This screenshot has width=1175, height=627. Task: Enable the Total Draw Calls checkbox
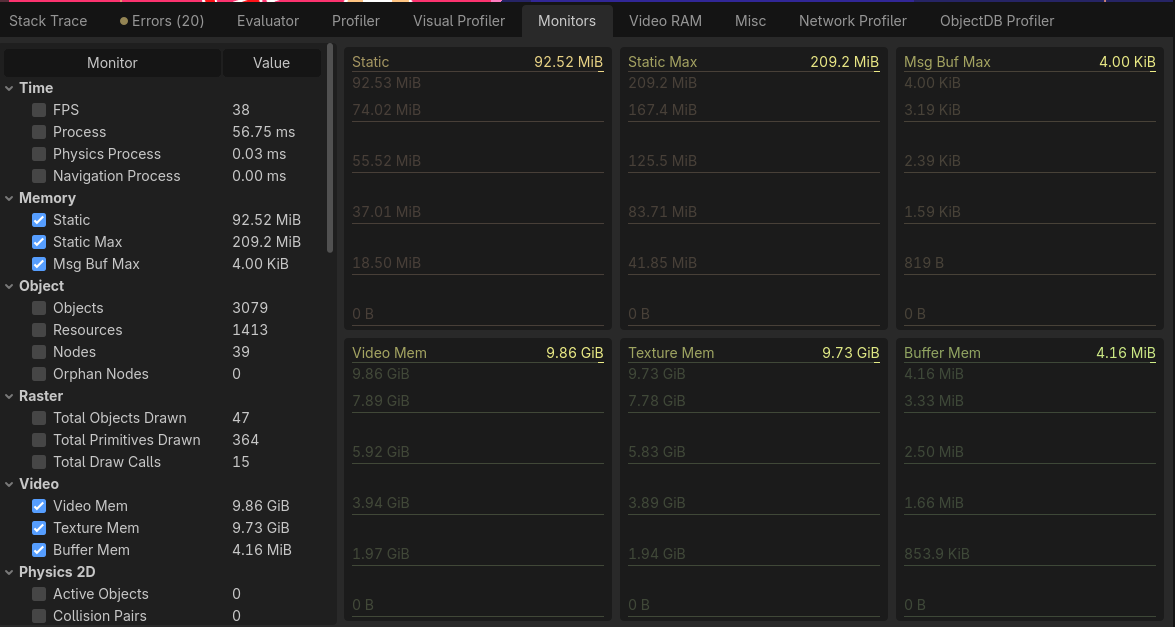39,462
